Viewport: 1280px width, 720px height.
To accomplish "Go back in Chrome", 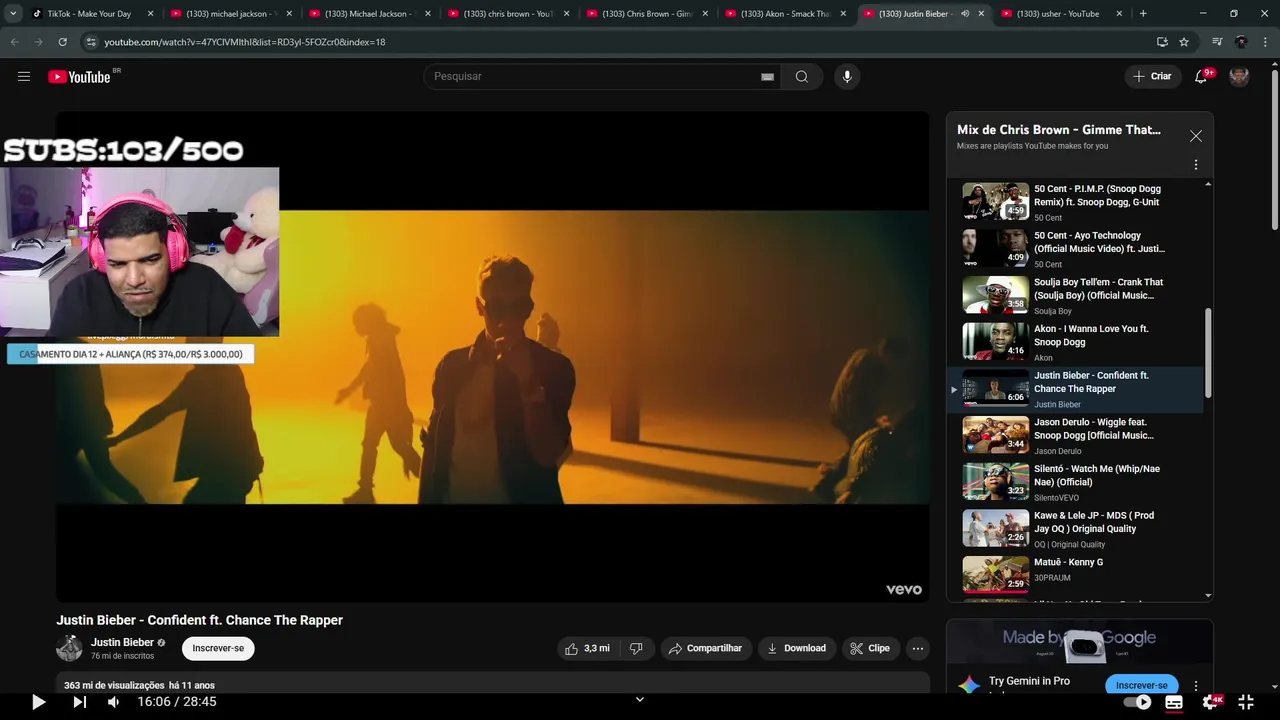I will pyautogui.click(x=14, y=42).
